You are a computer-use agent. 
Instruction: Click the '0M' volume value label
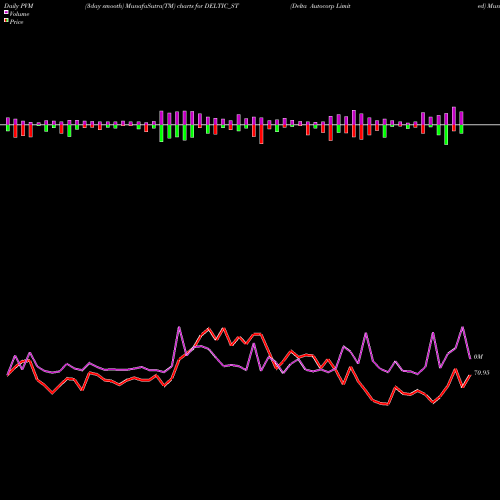478,357
